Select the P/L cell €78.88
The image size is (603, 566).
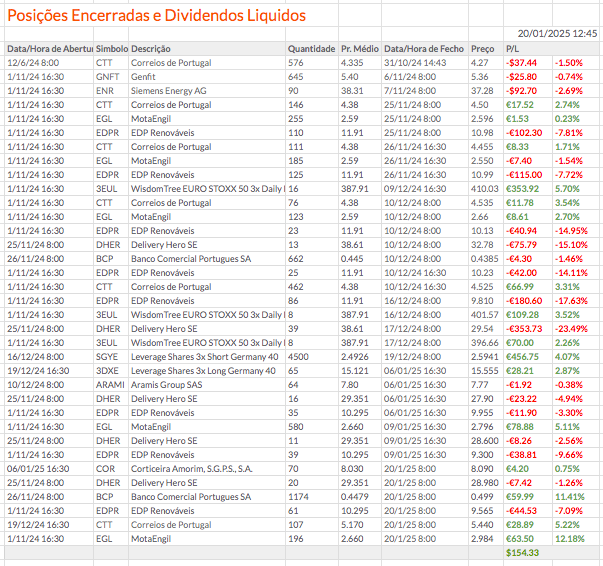(x=520, y=427)
